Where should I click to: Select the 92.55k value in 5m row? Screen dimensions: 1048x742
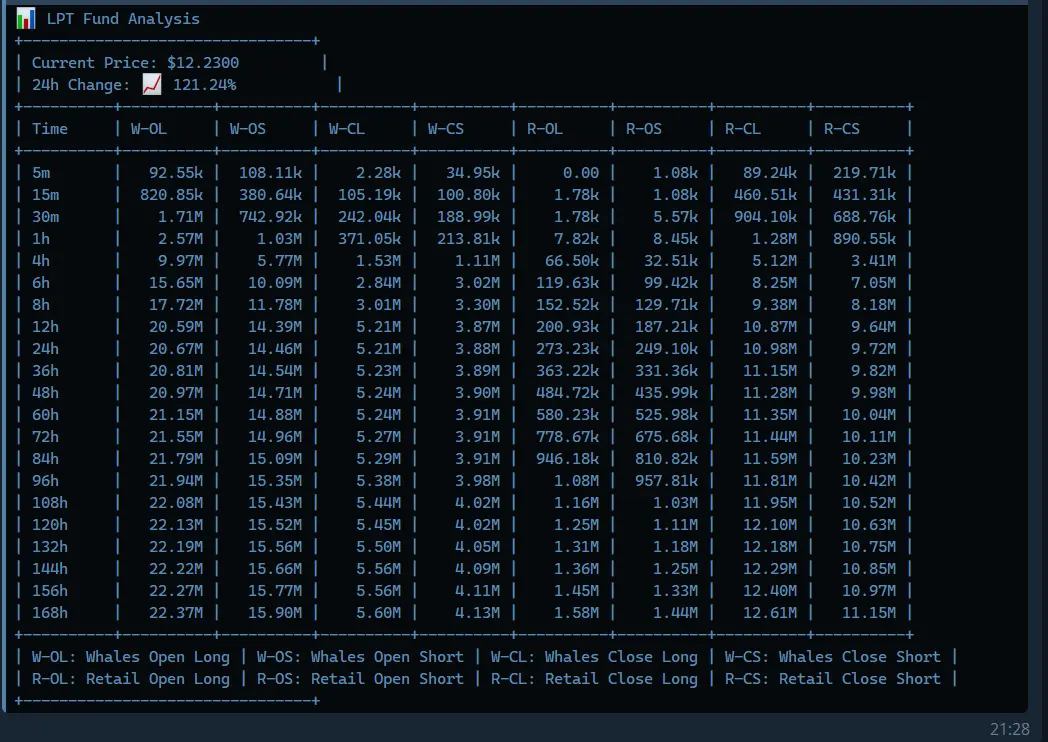coord(176,173)
